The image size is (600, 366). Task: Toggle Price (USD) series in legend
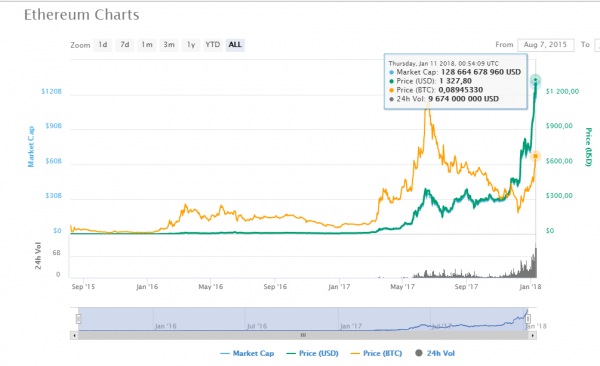312,353
